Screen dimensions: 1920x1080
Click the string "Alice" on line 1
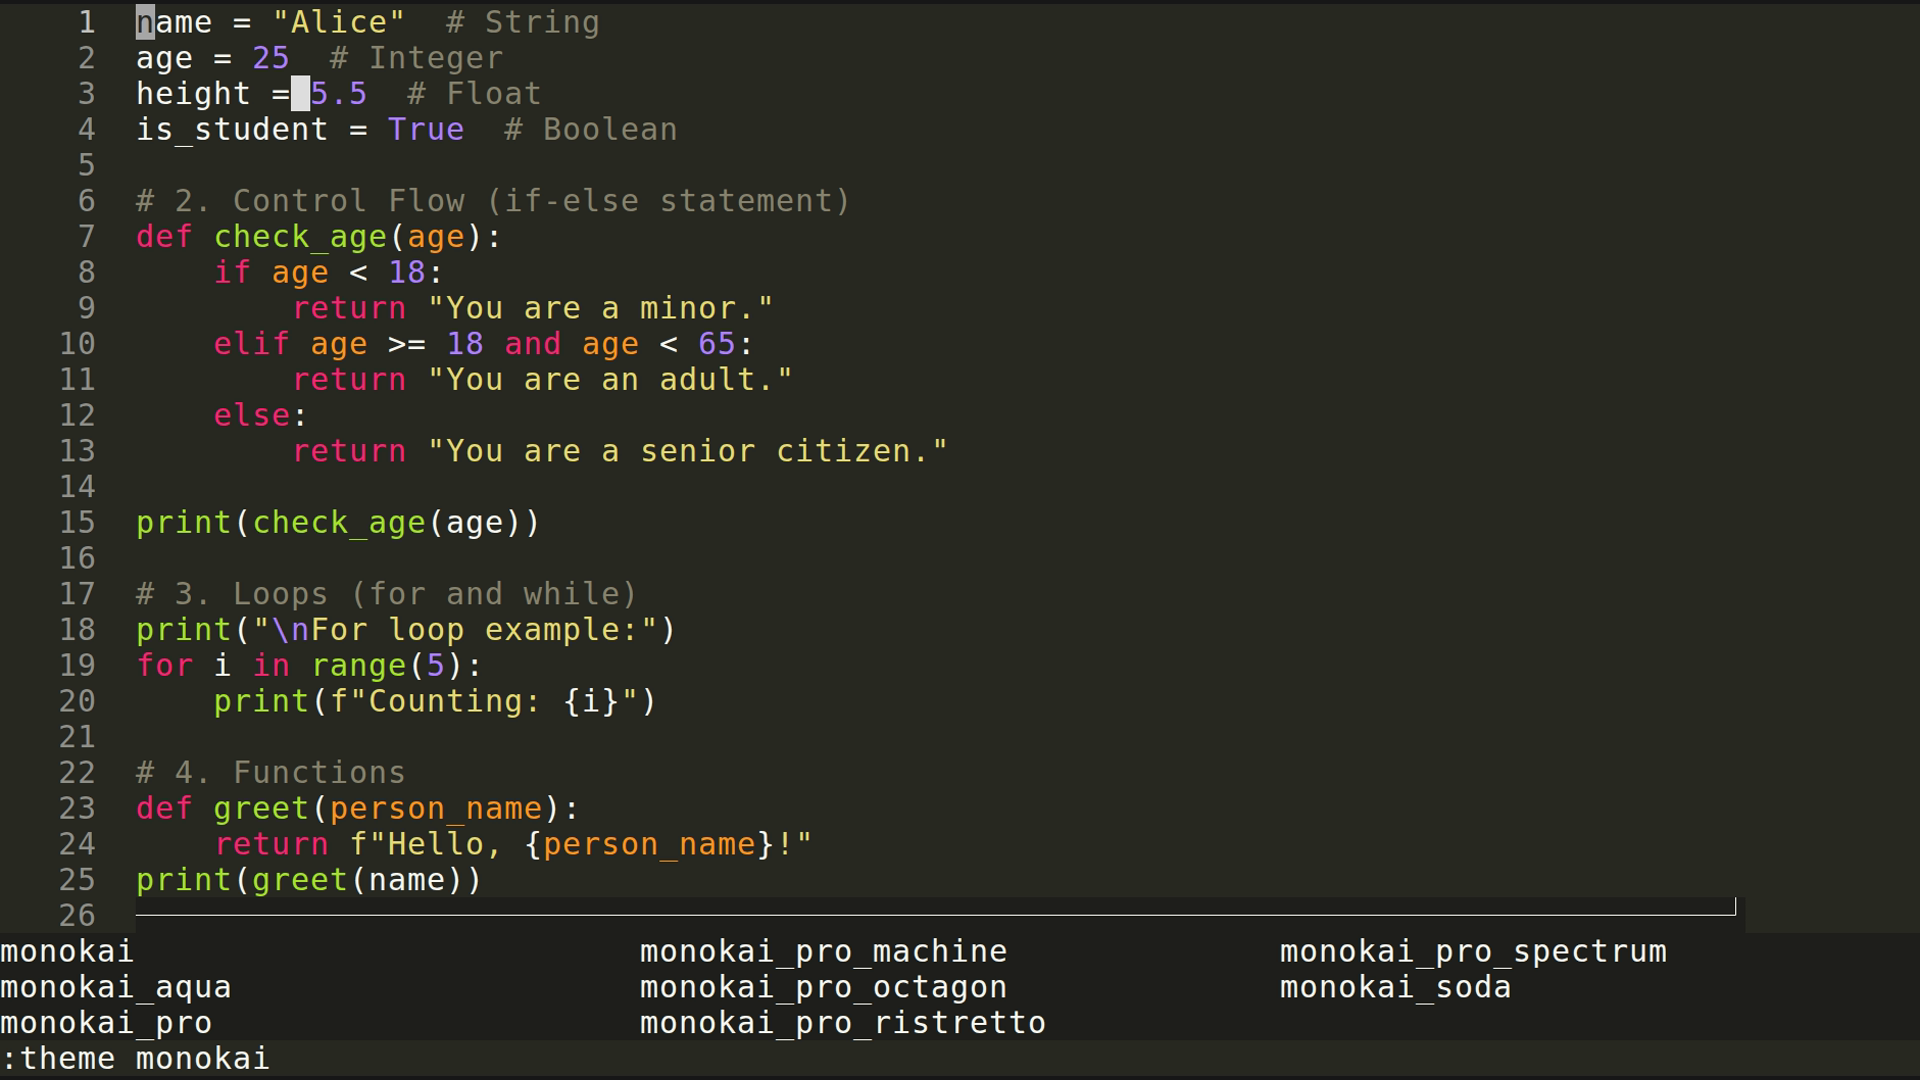click(338, 21)
